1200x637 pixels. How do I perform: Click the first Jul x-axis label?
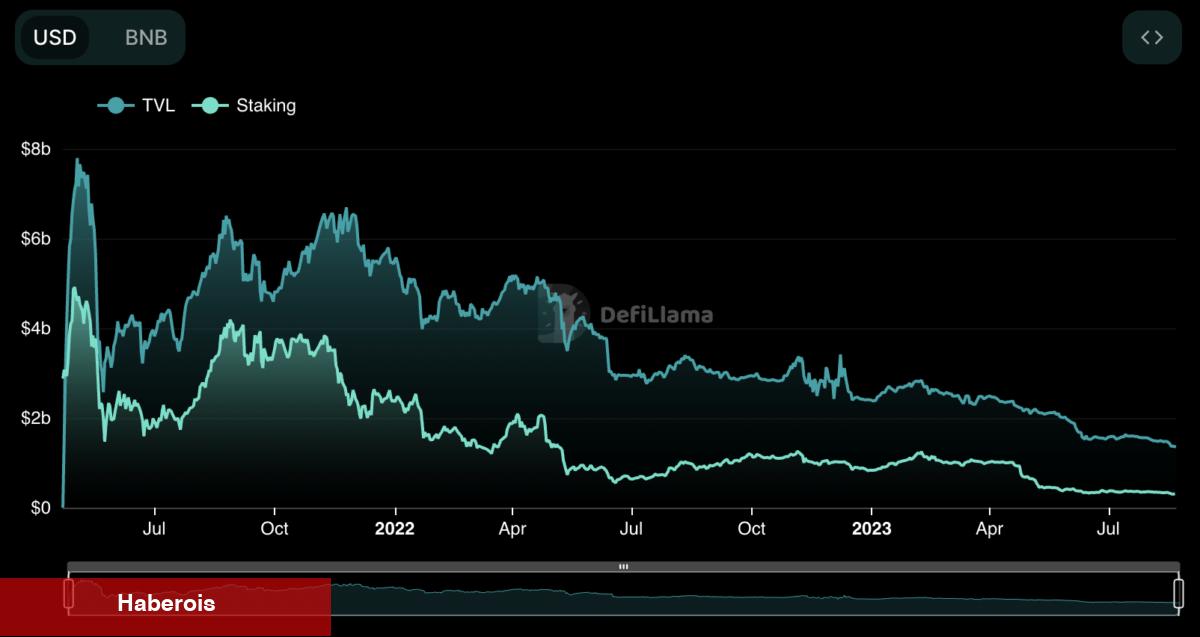tap(154, 528)
